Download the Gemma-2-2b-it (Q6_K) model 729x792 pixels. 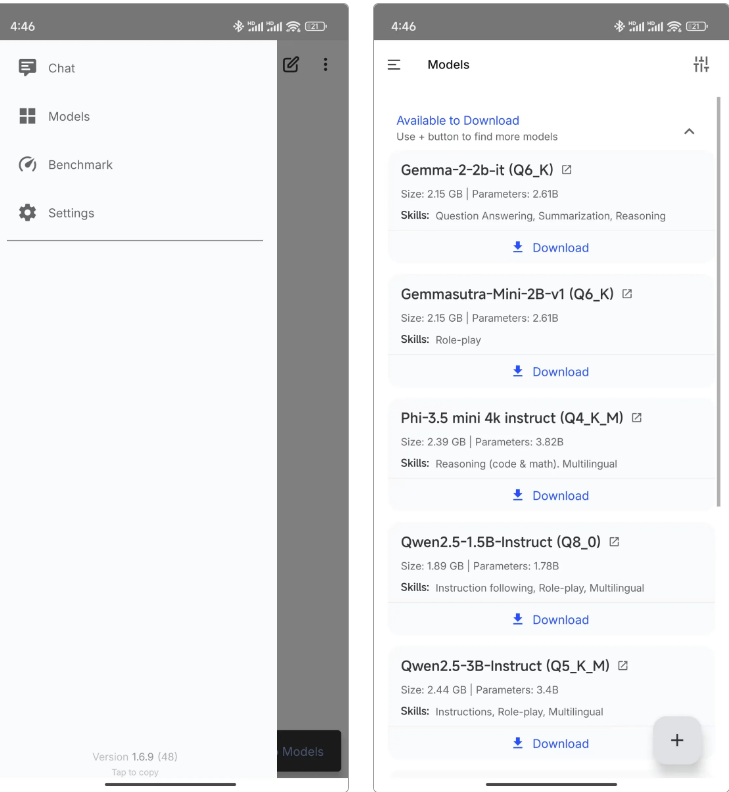click(x=551, y=248)
